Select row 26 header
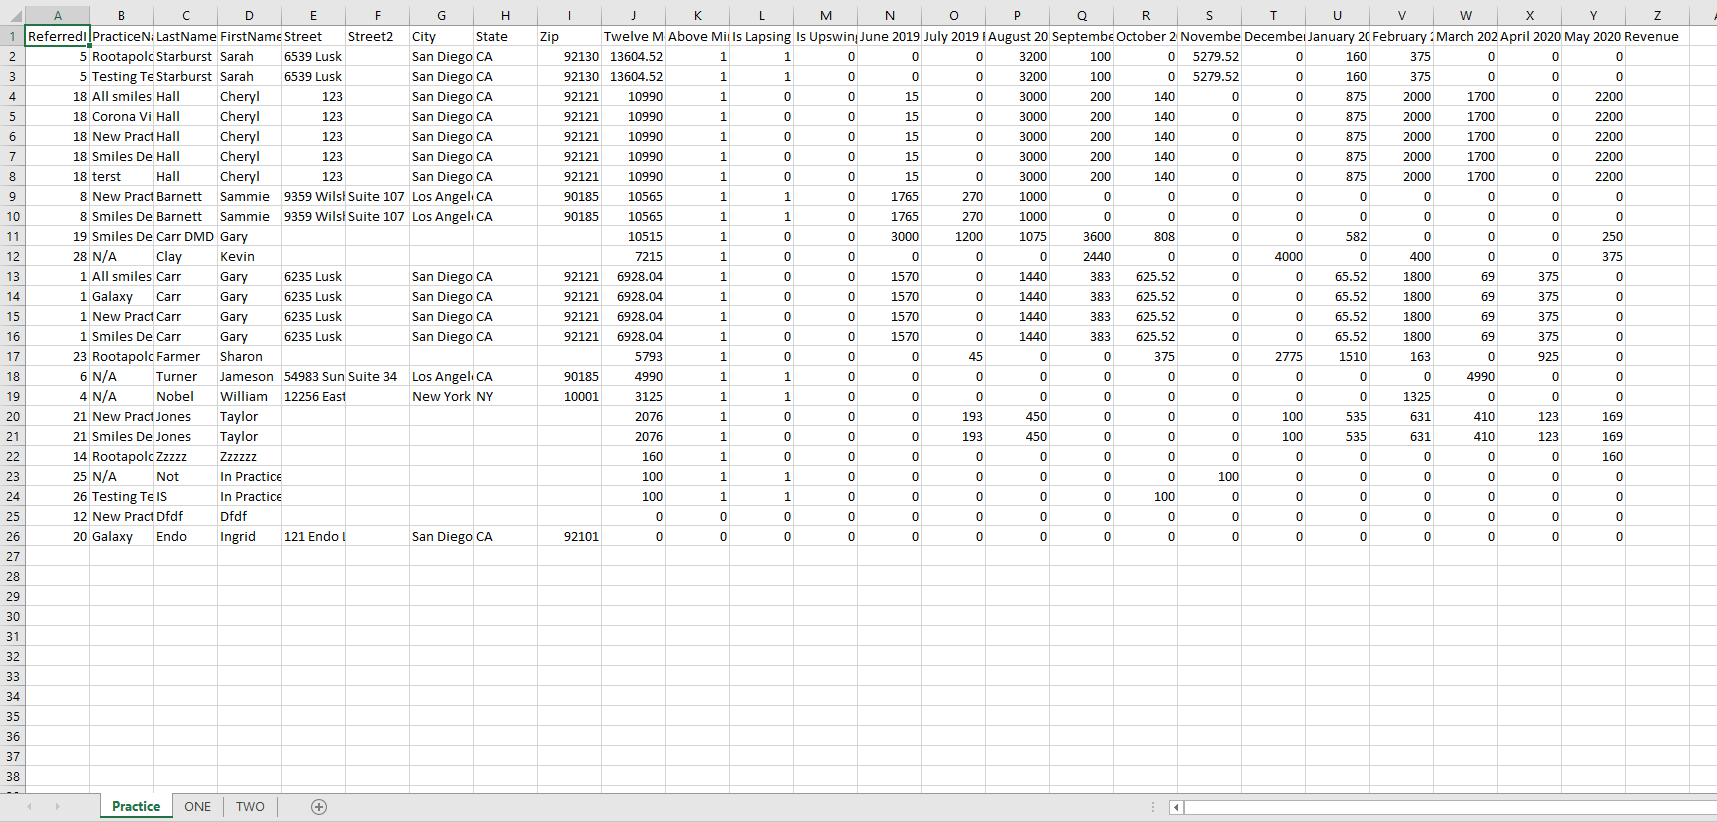This screenshot has height=822, width=1717. 12,536
